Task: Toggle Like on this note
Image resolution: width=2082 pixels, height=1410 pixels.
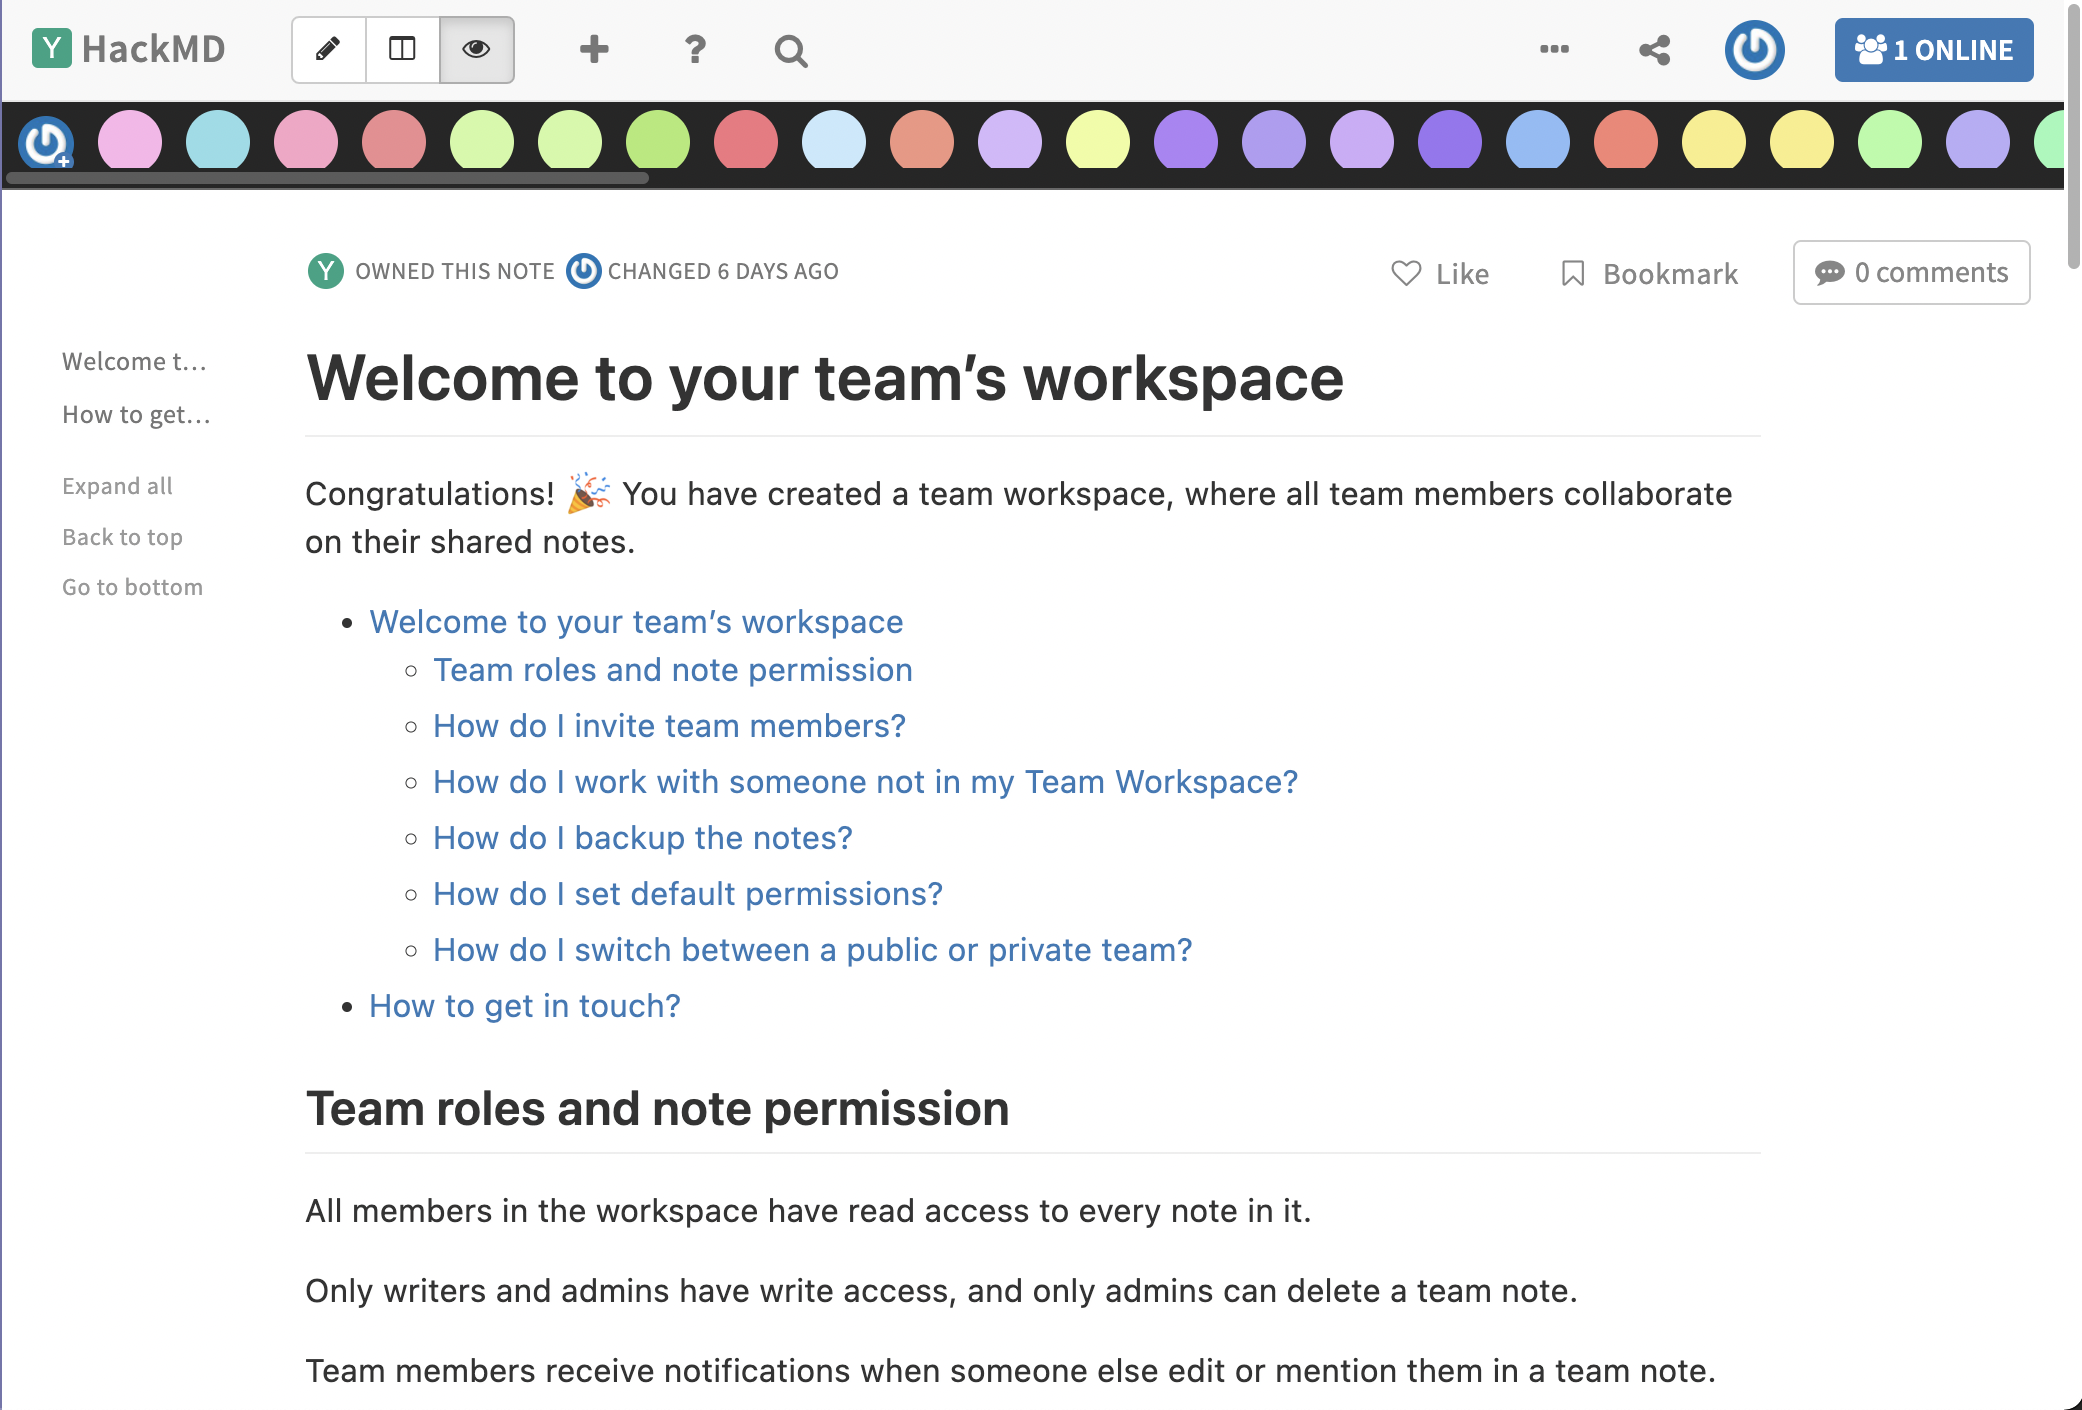Action: pyautogui.click(x=1440, y=273)
